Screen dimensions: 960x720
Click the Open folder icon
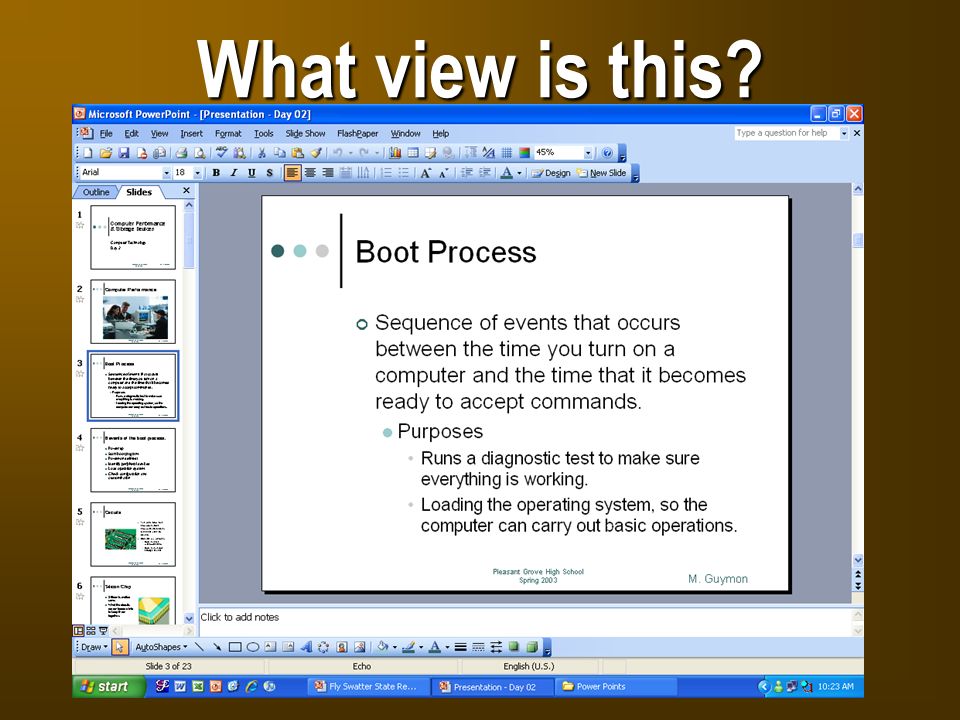(x=106, y=152)
